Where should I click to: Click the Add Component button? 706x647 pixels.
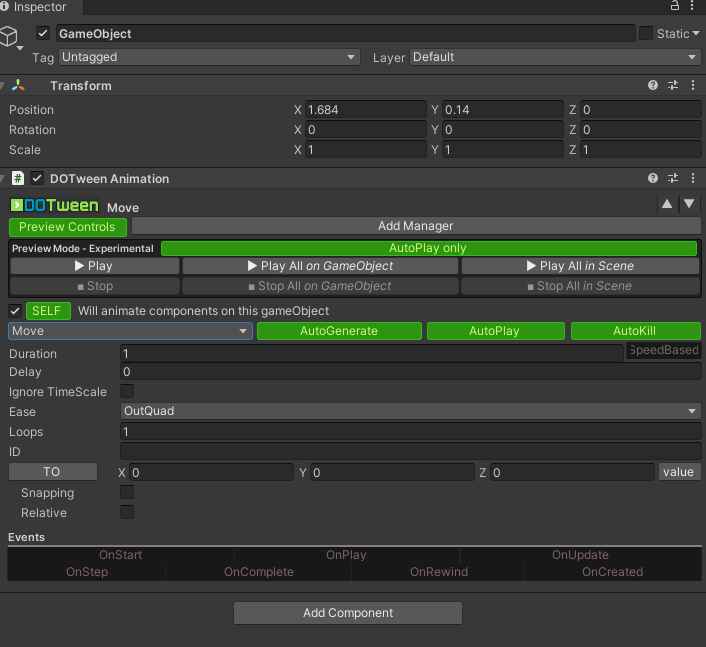click(348, 613)
